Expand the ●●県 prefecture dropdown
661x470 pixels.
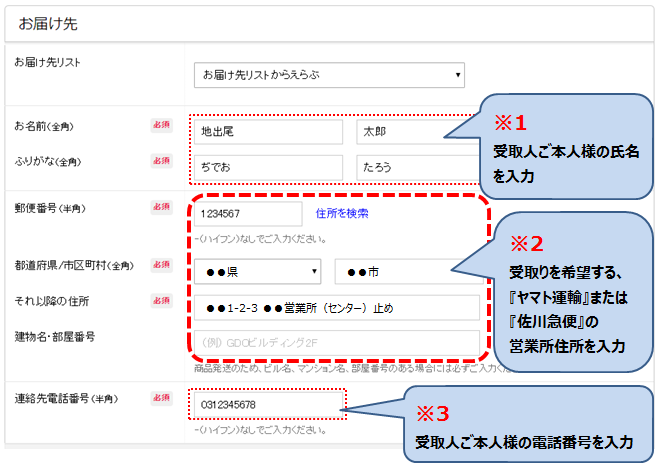tap(257, 271)
